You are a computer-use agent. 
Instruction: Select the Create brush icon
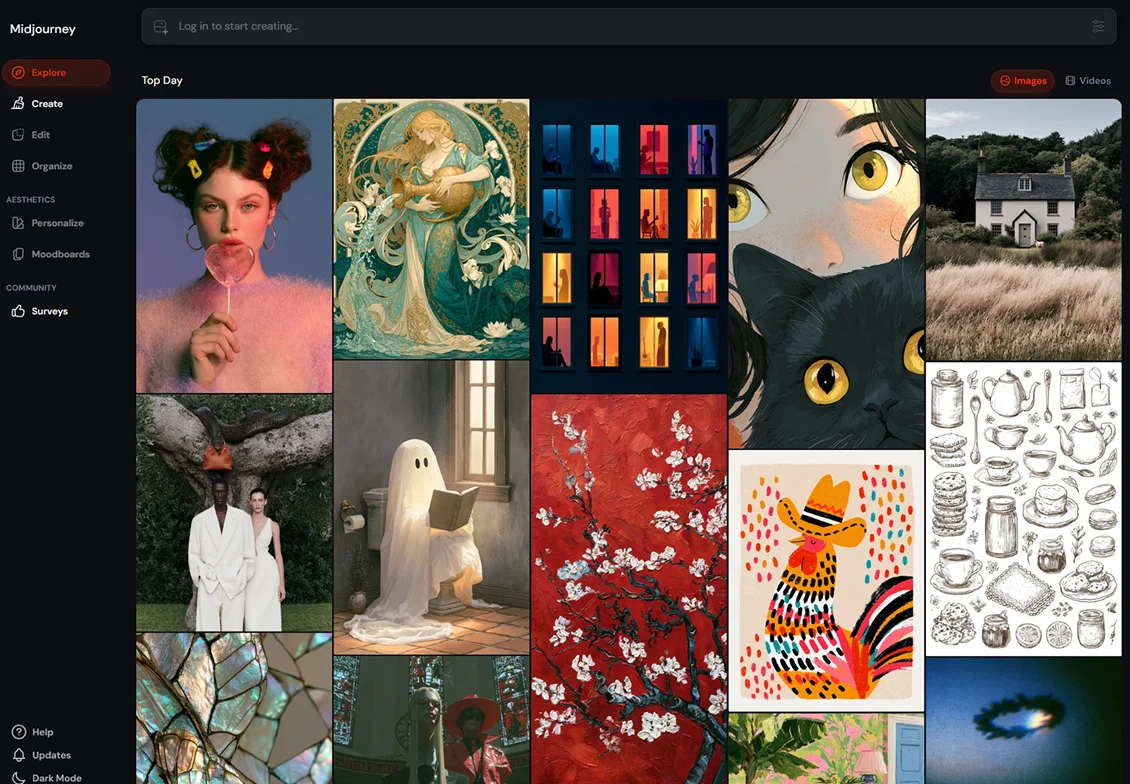(x=18, y=103)
